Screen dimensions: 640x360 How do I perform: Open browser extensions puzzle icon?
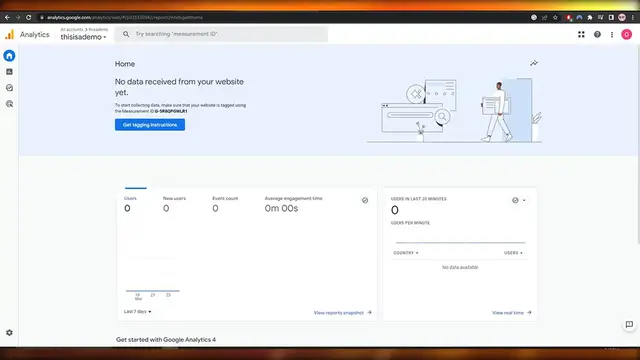tap(590, 17)
